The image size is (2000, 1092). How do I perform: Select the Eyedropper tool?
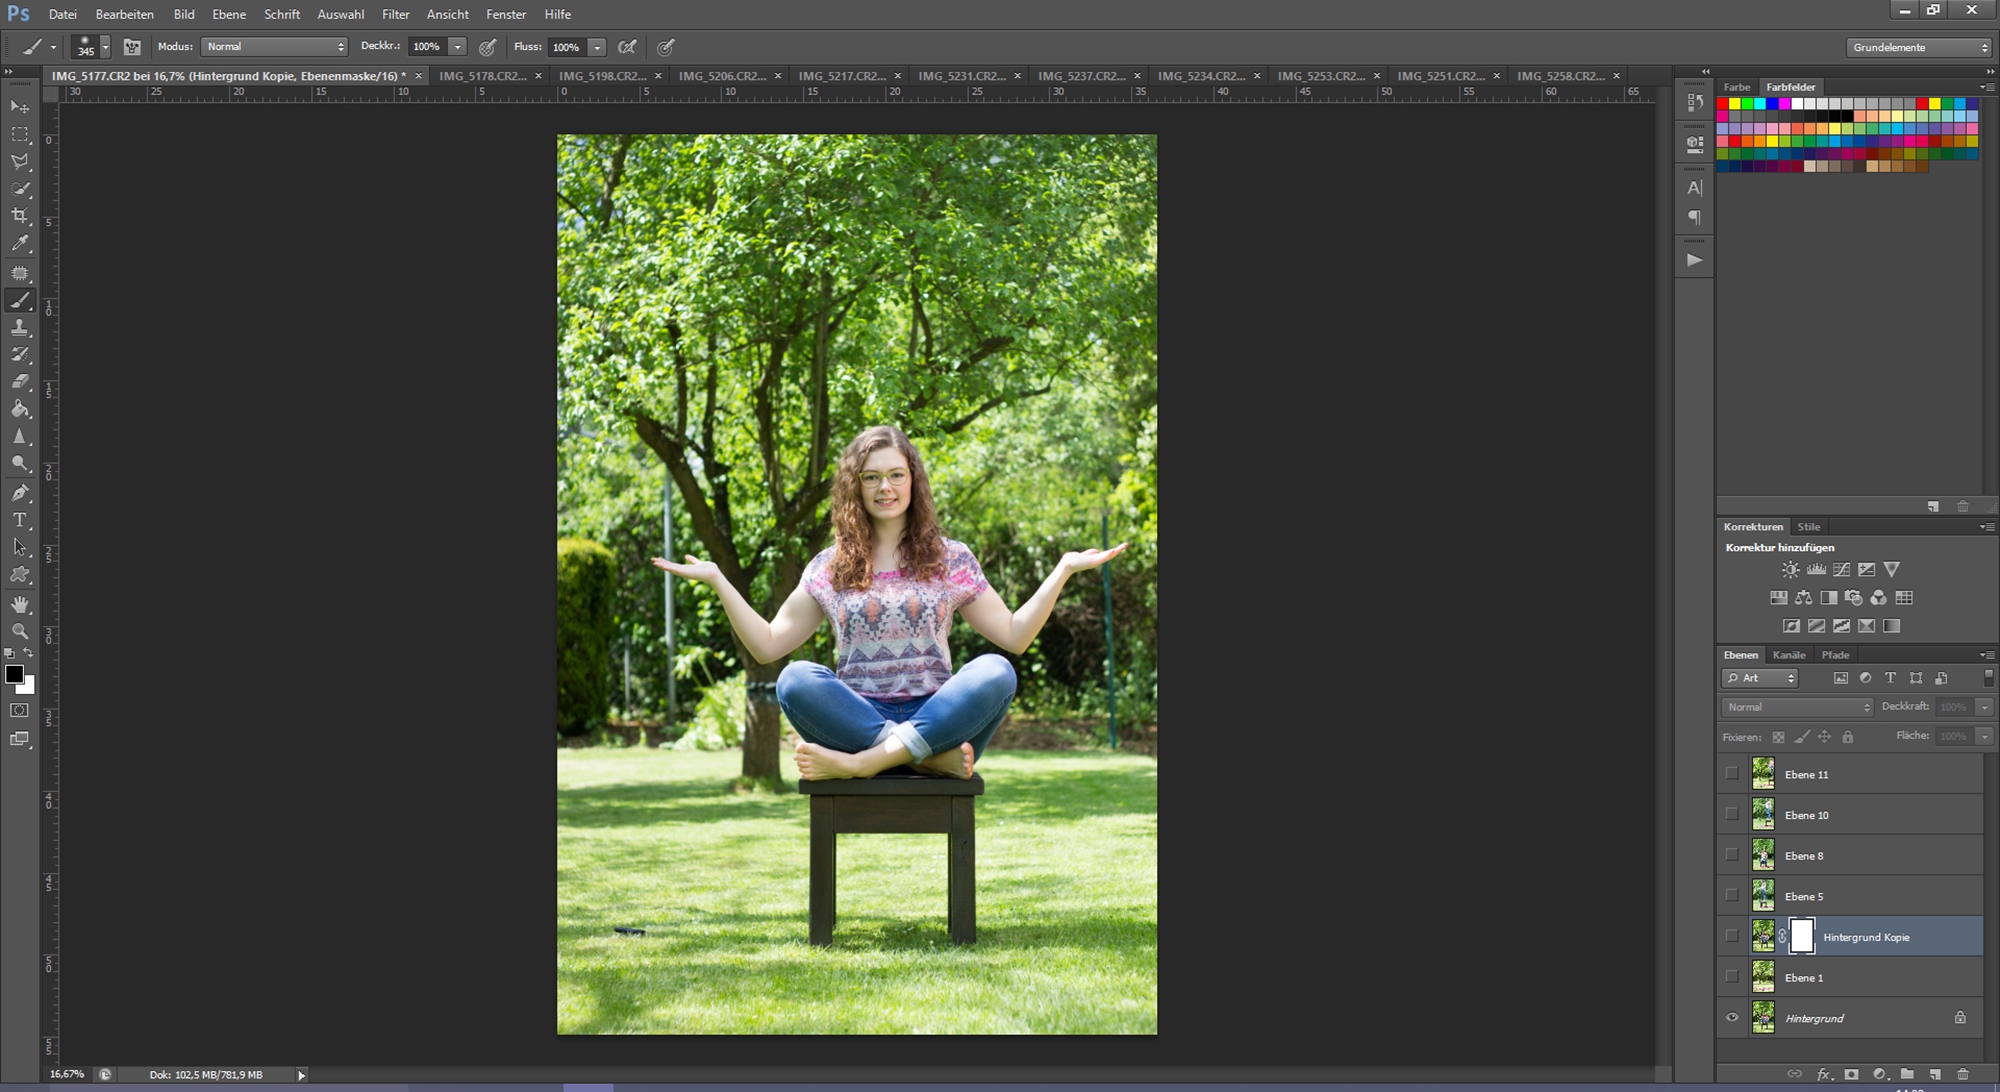tap(20, 244)
